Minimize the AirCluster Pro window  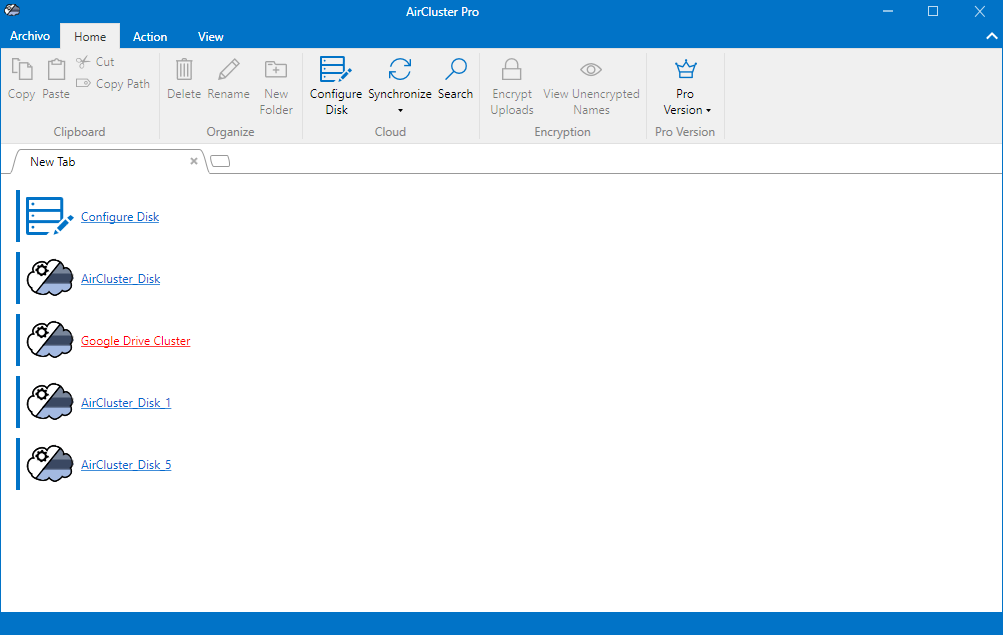[x=888, y=12]
